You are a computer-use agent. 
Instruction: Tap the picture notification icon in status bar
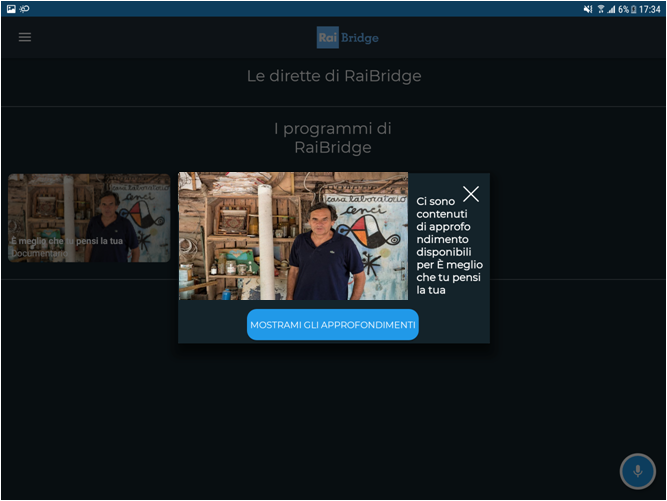[x=11, y=8]
